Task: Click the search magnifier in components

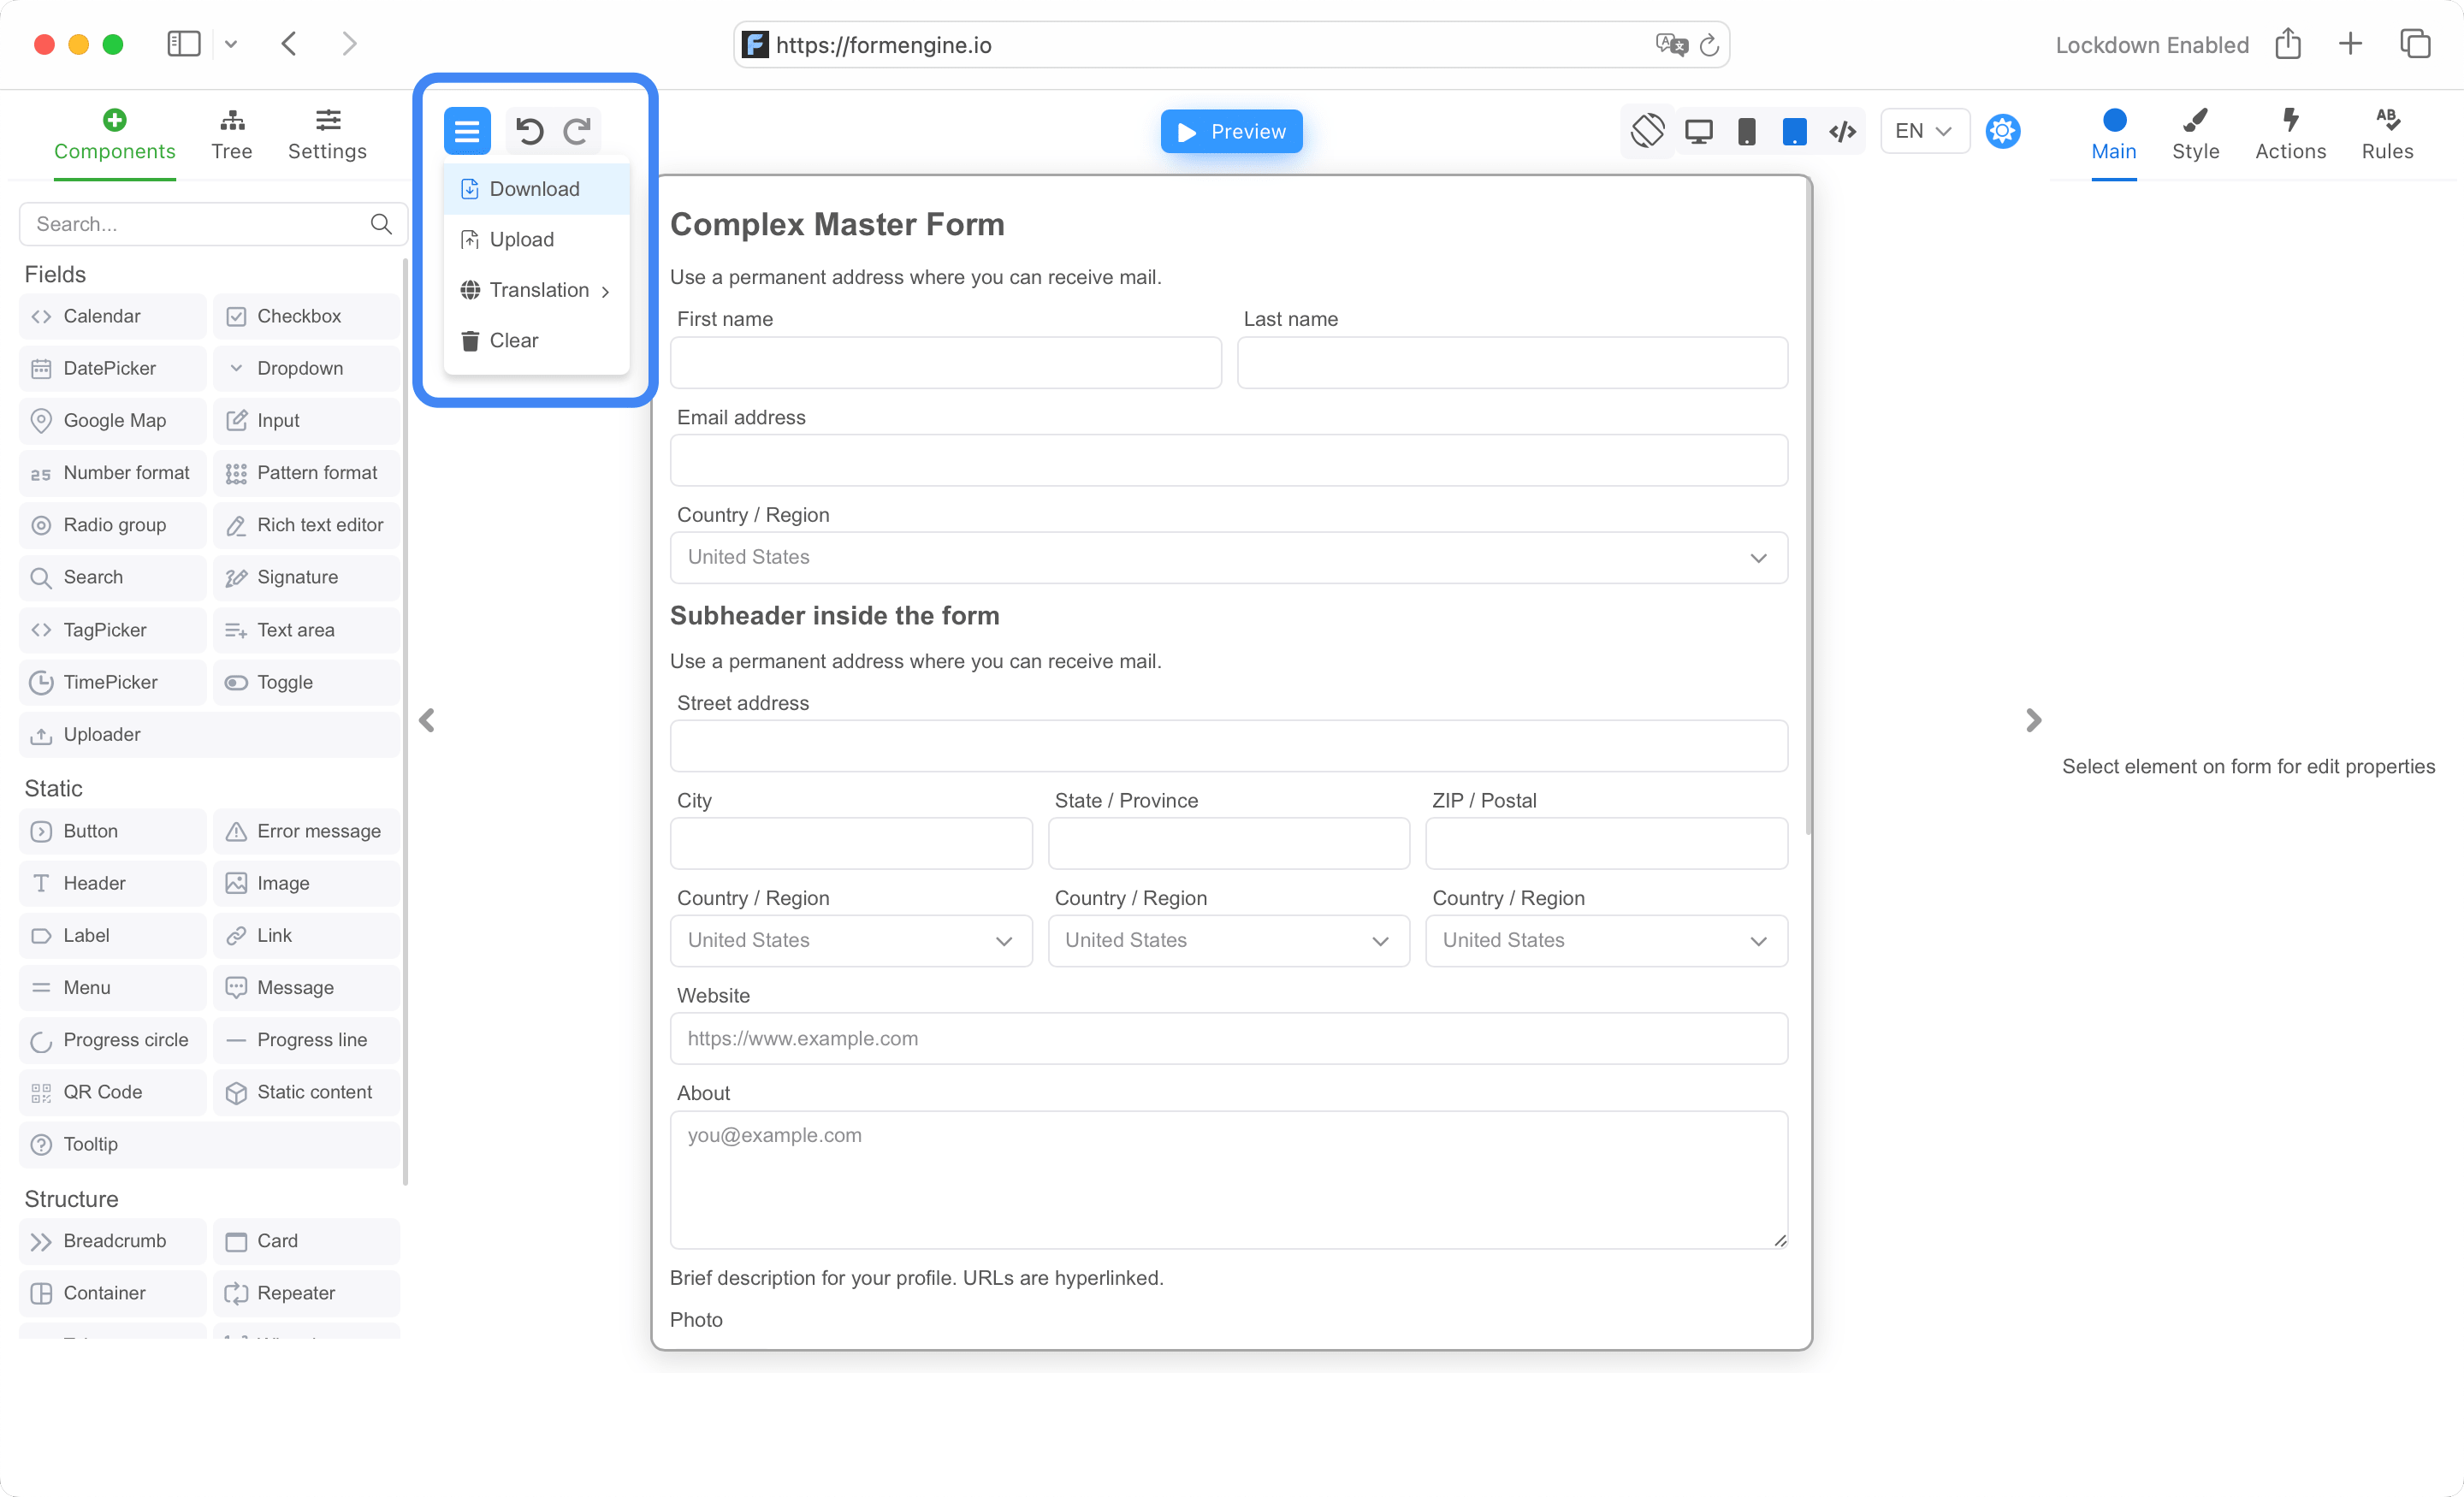Action: 381,224
